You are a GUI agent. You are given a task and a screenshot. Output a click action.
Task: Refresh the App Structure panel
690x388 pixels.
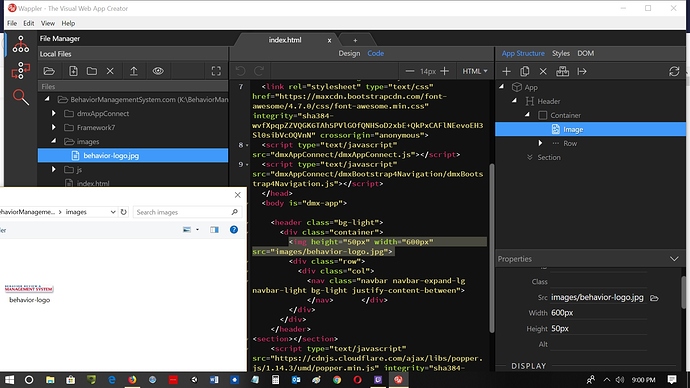tap(674, 71)
